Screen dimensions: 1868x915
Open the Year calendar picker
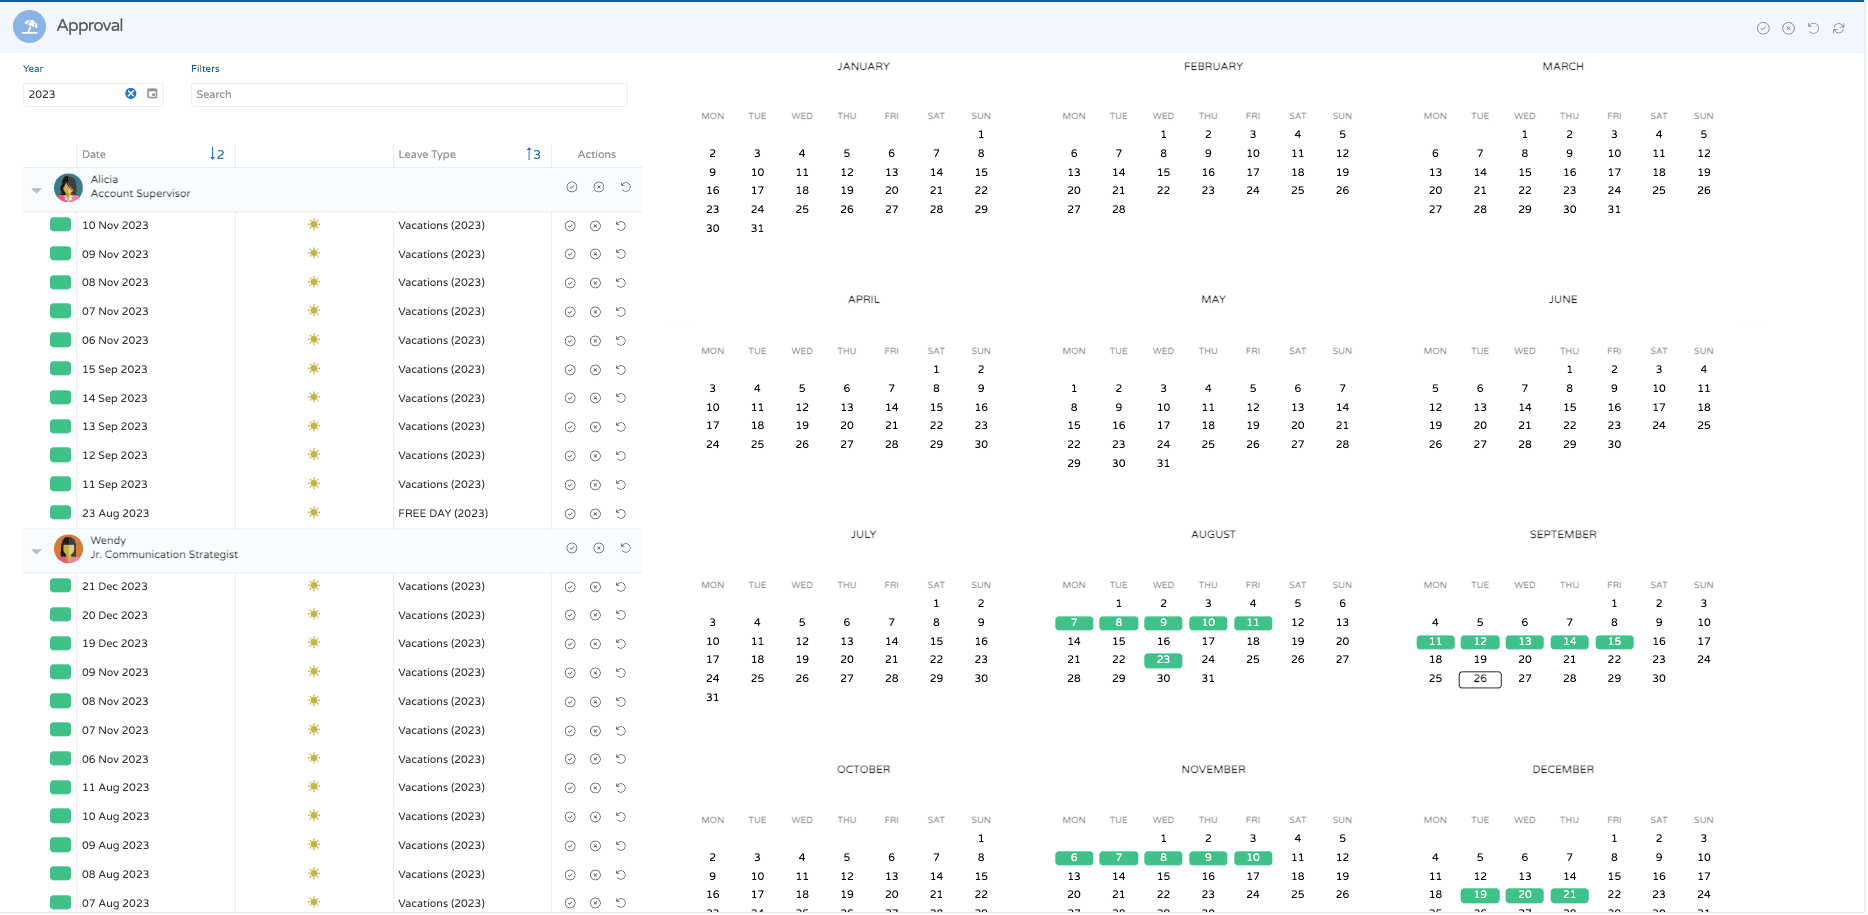pyautogui.click(x=153, y=94)
